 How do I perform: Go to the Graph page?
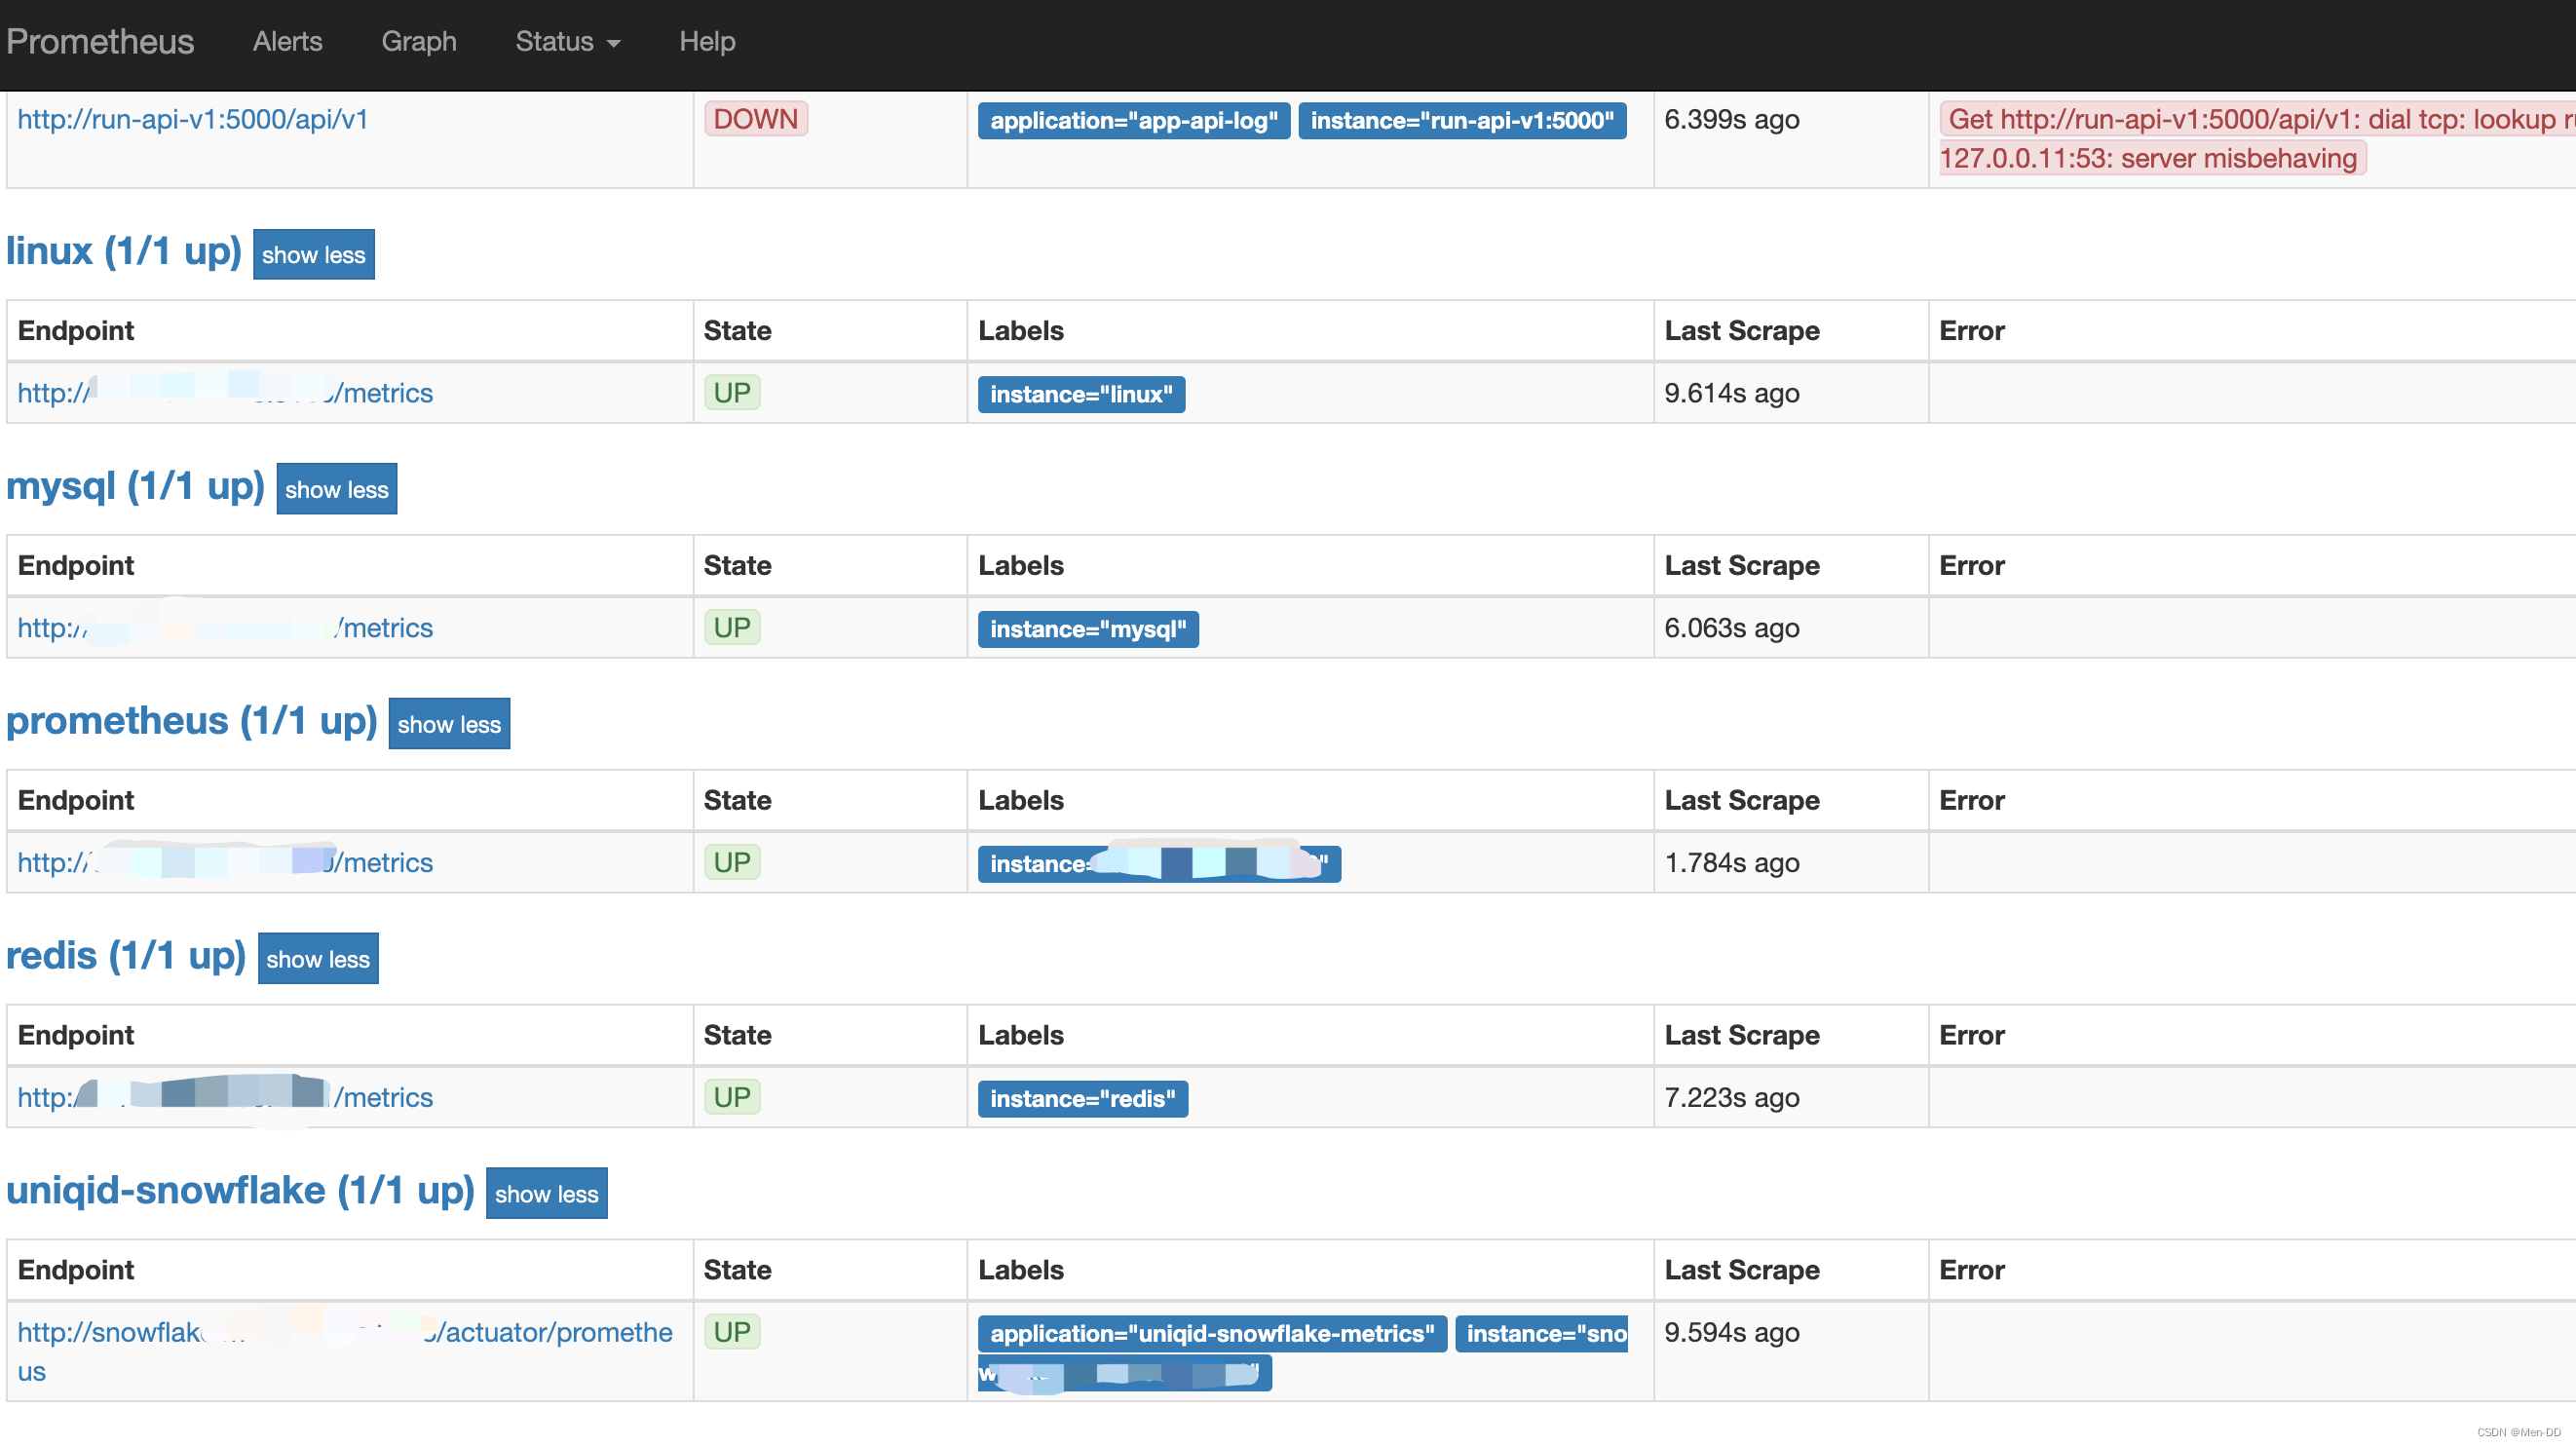click(x=418, y=41)
